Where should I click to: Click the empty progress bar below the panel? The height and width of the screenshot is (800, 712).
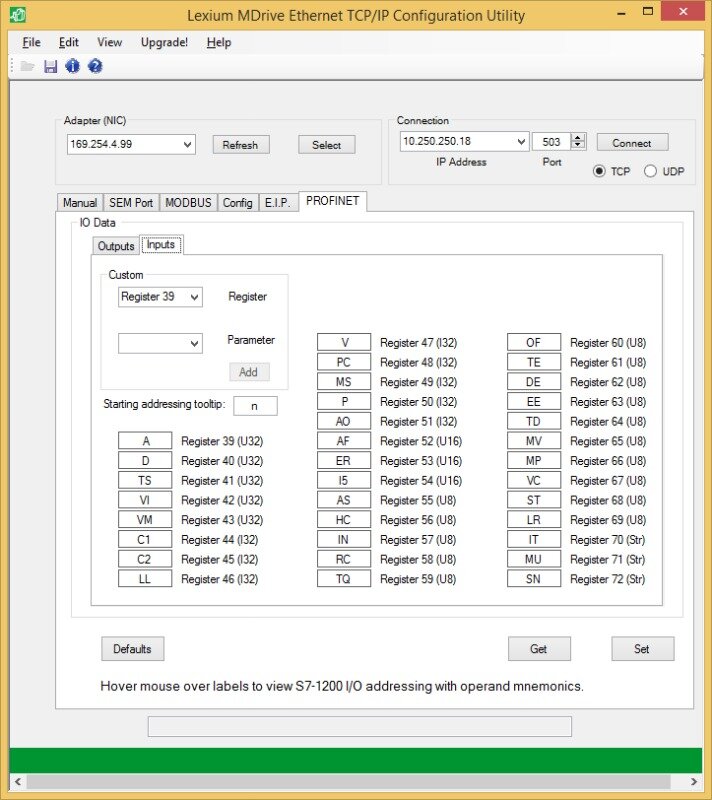[360, 726]
